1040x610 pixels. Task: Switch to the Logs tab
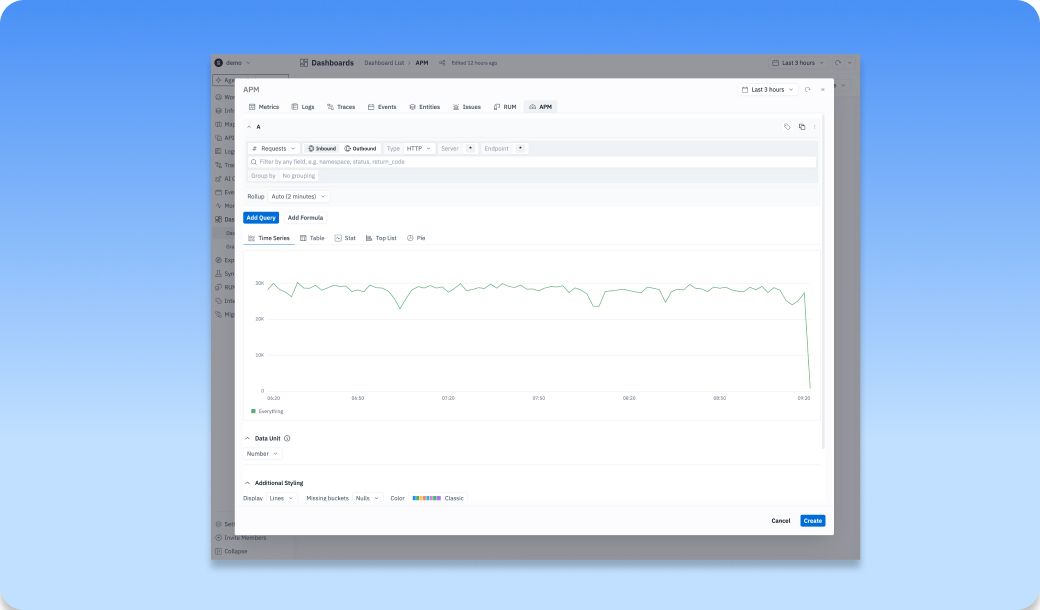[x=303, y=107]
